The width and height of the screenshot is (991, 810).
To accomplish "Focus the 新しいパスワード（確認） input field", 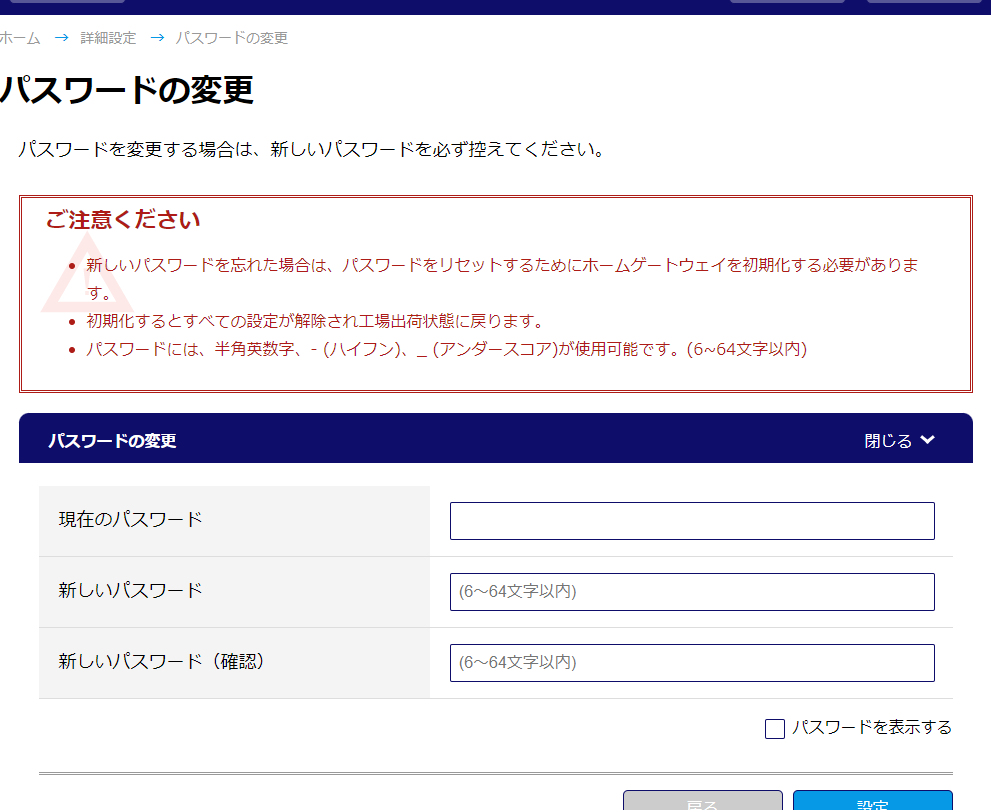I will [x=691, y=663].
